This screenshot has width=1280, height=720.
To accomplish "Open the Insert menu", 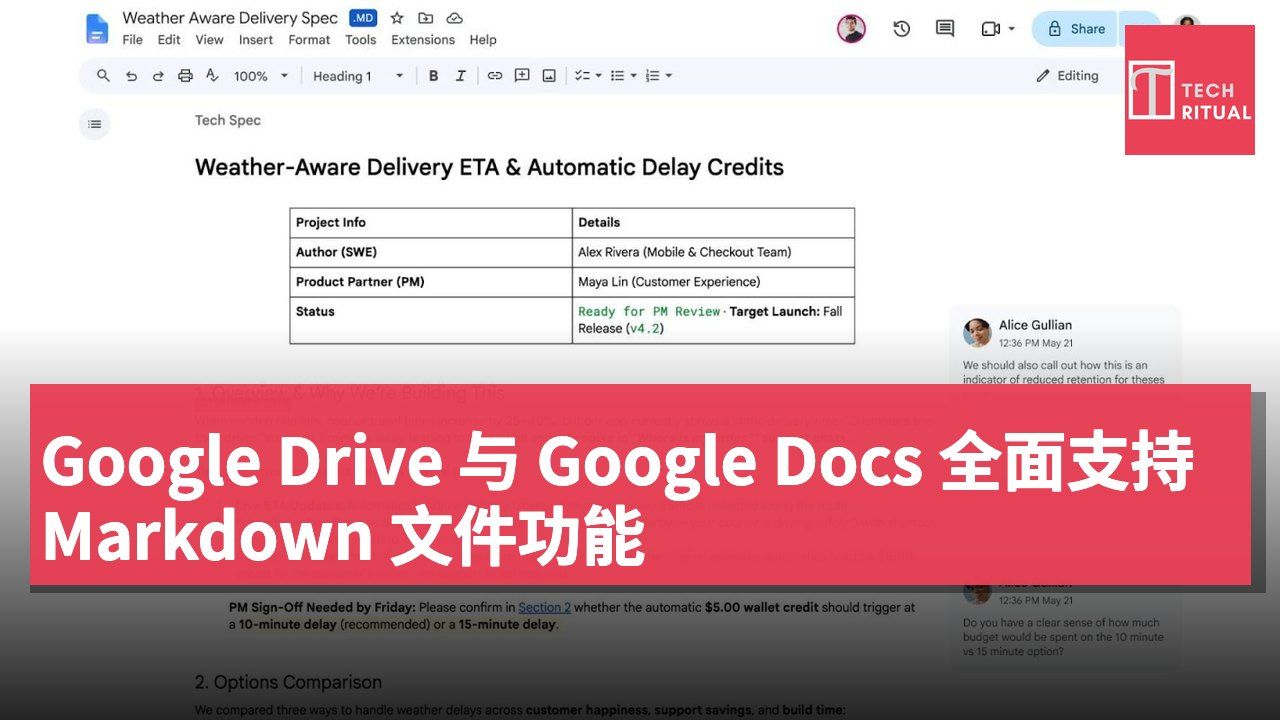I will pyautogui.click(x=256, y=40).
